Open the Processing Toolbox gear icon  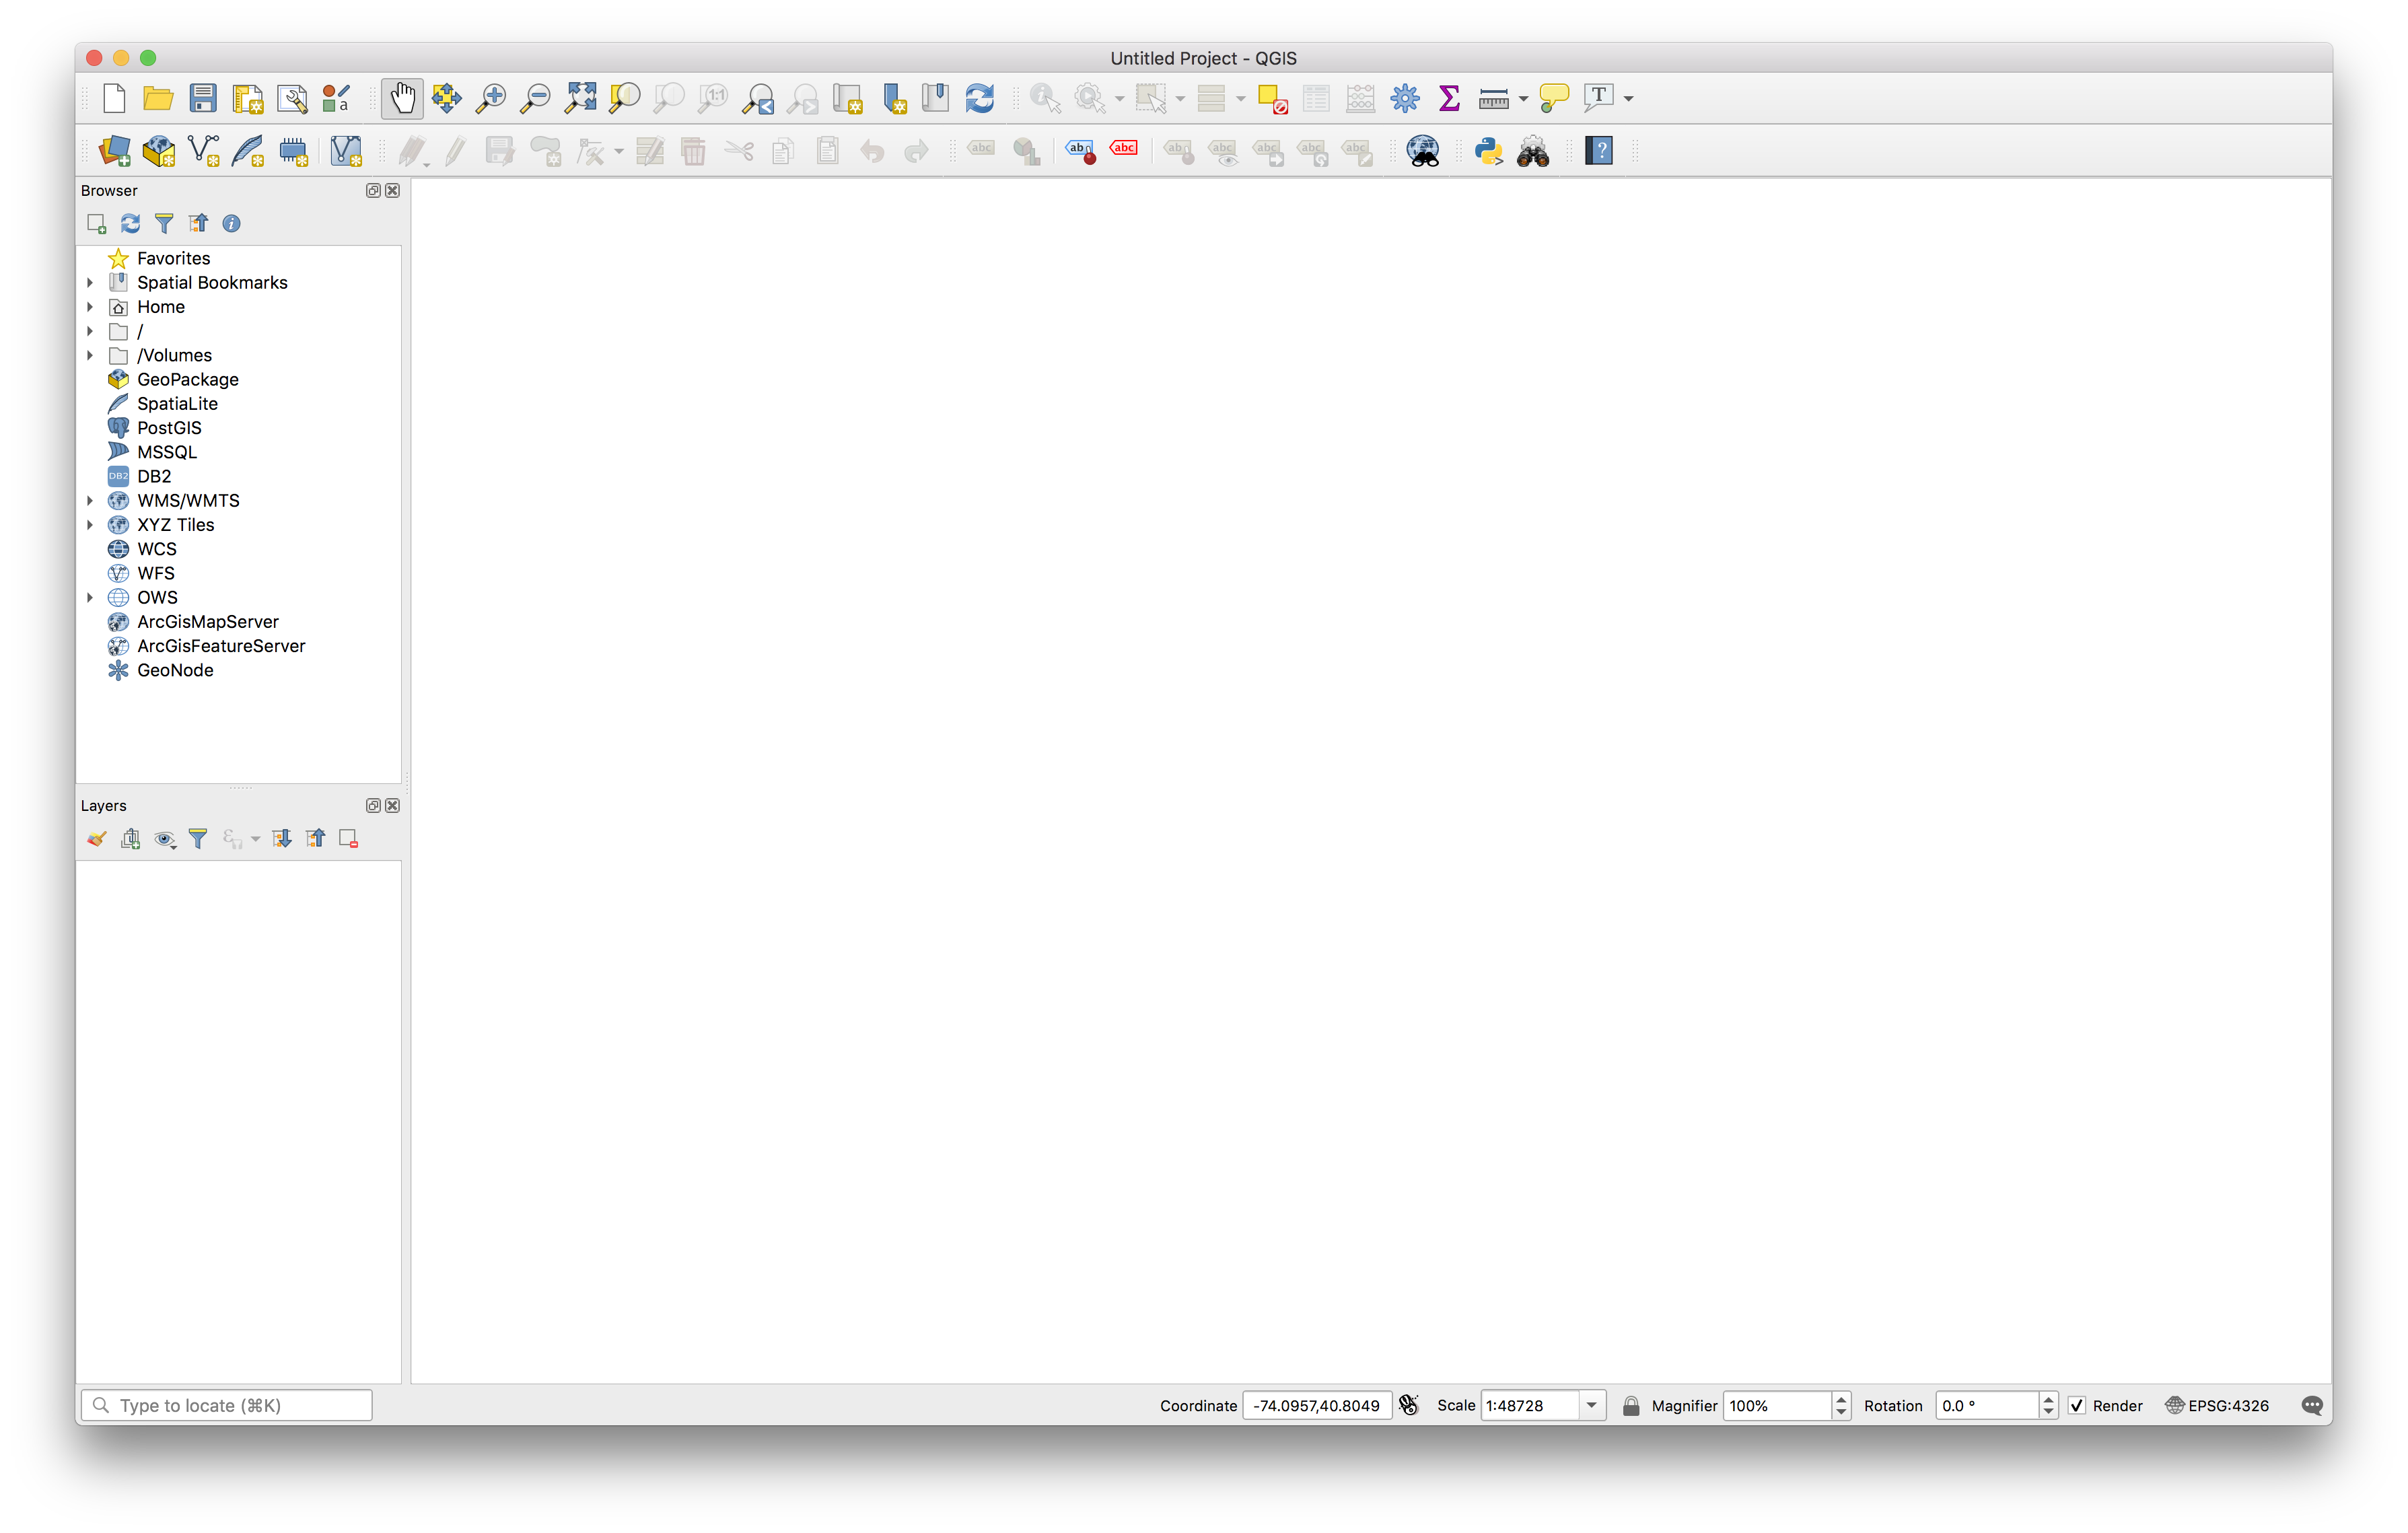[1405, 98]
